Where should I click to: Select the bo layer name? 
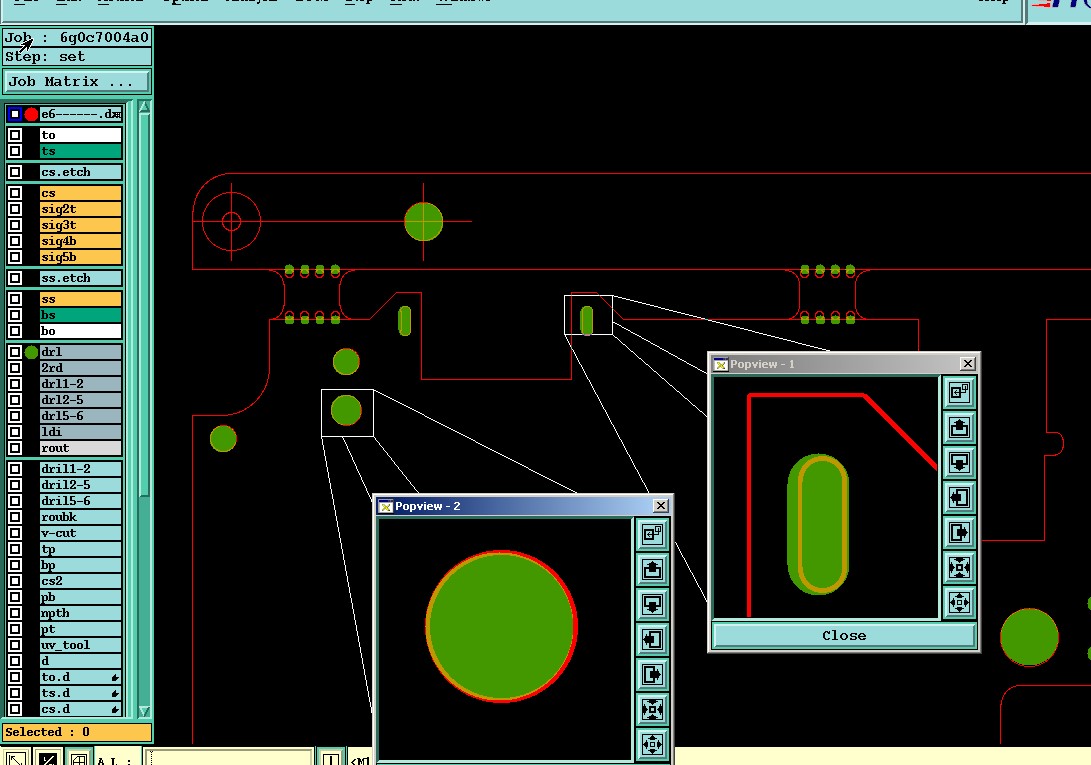coord(81,331)
